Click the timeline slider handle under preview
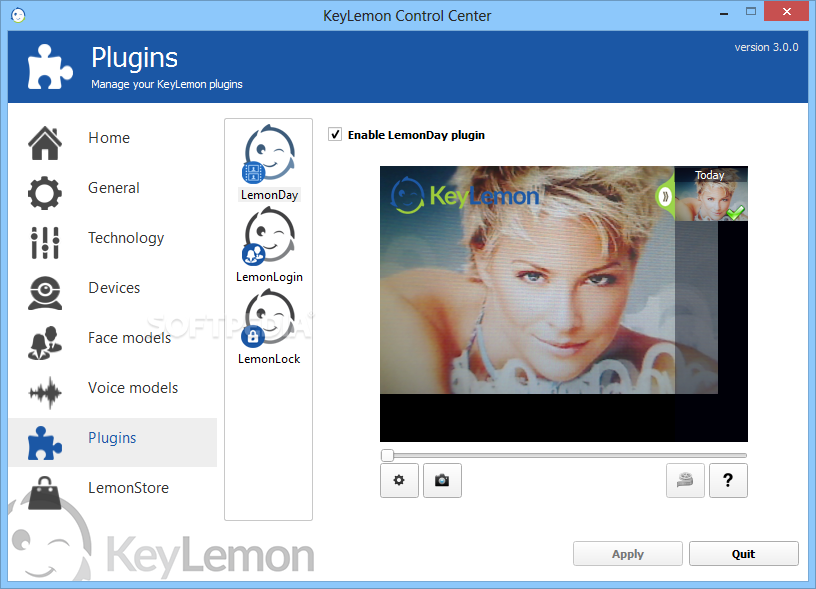This screenshot has height=589, width=816. click(x=387, y=455)
